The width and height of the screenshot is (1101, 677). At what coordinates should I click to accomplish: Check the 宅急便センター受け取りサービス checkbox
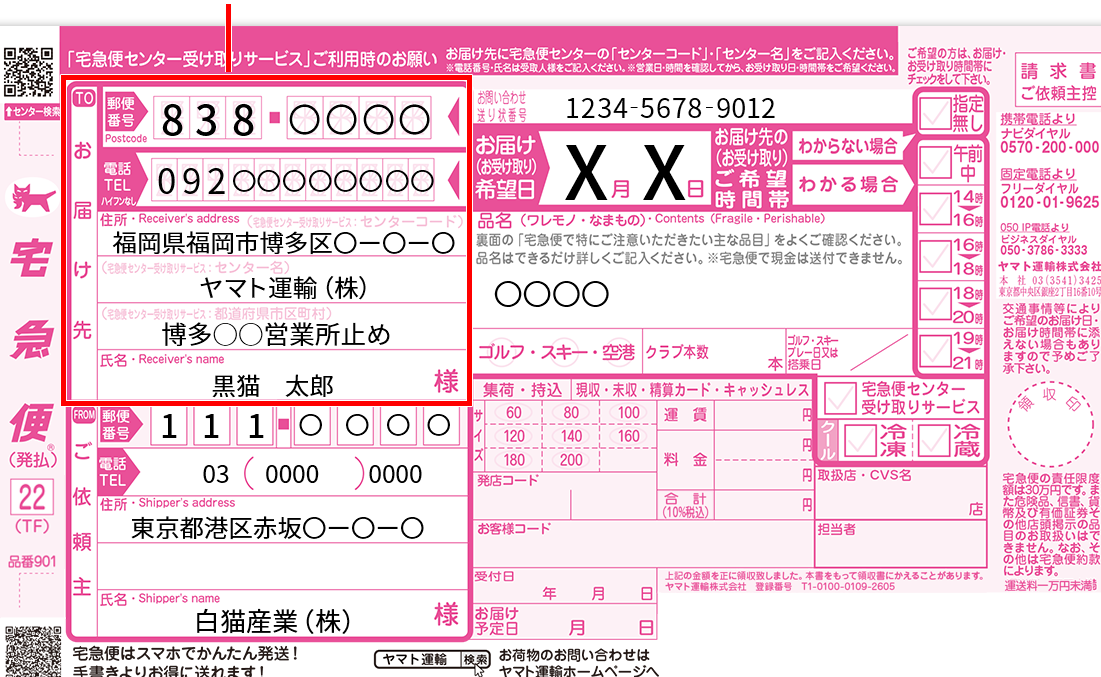pos(840,398)
